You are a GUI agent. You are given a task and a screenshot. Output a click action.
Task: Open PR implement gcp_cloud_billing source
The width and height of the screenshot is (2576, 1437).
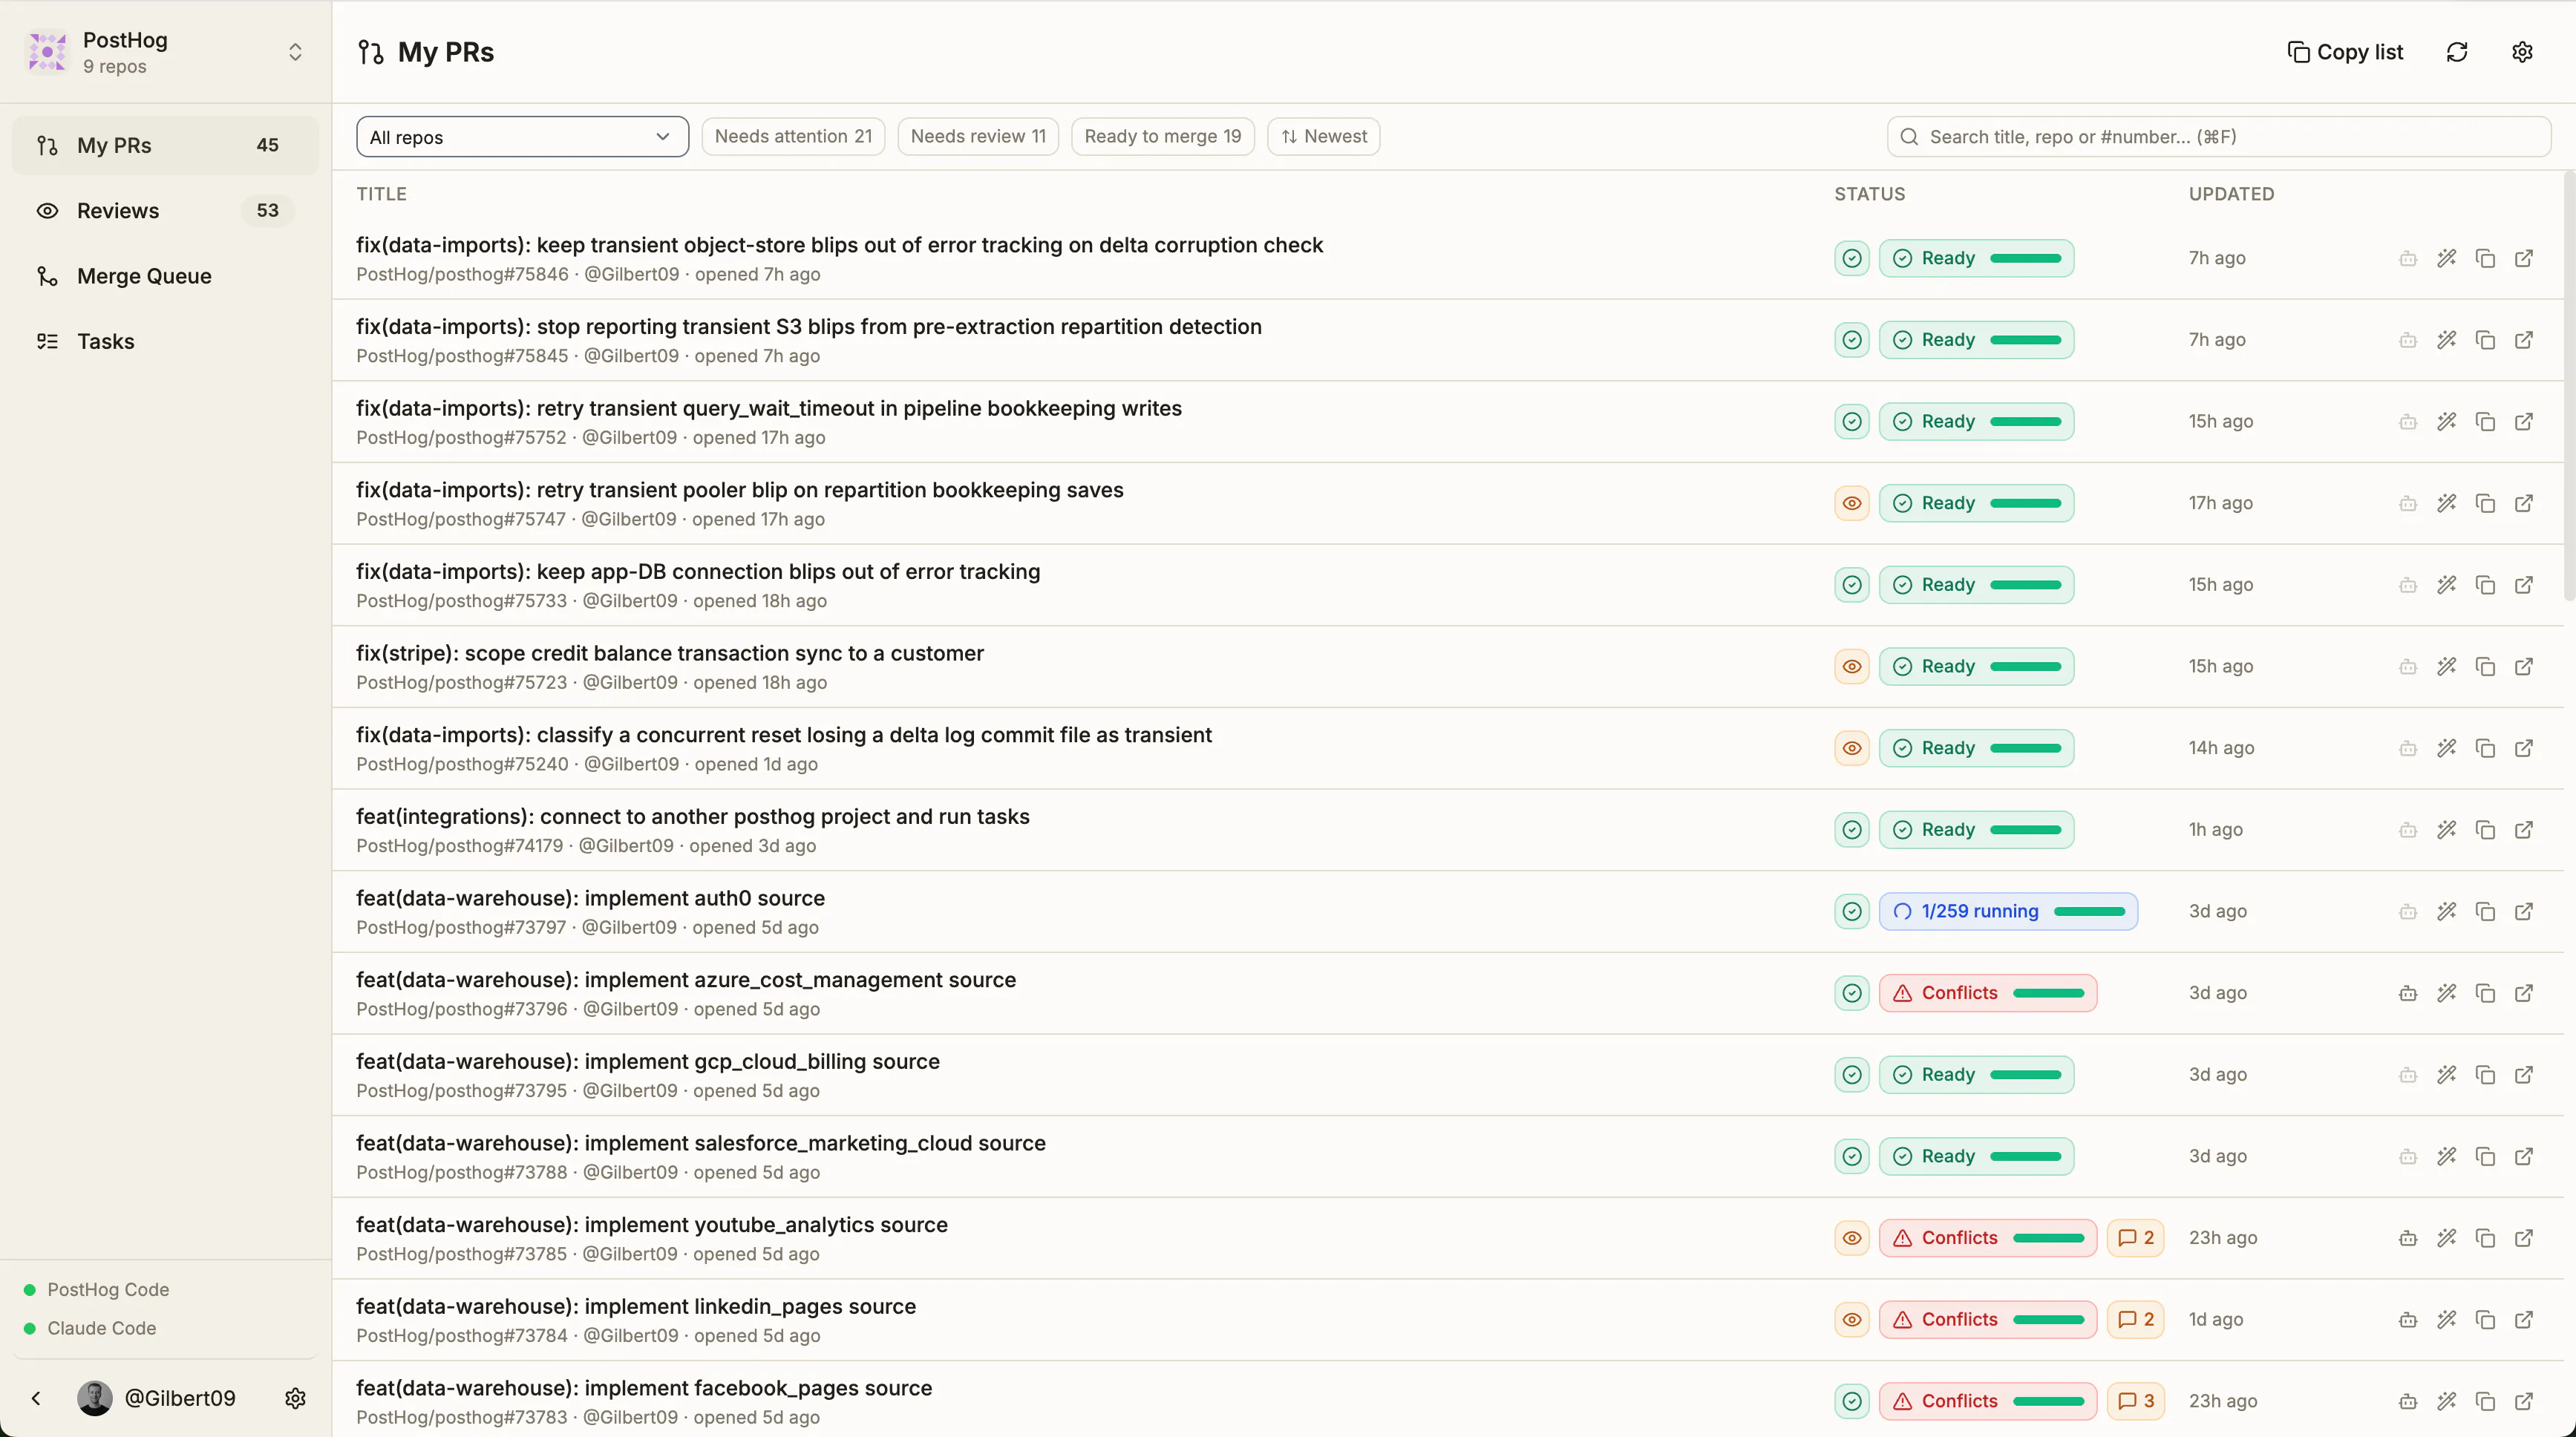point(648,1061)
